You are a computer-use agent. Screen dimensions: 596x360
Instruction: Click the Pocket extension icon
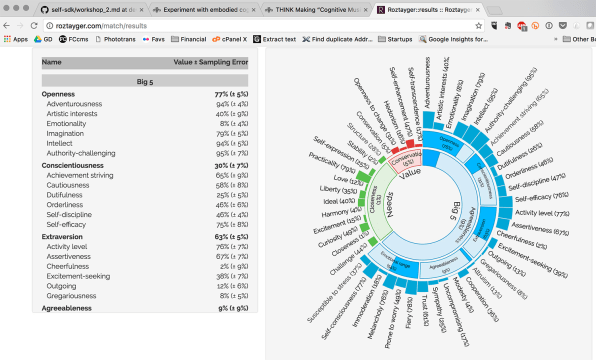click(x=563, y=25)
